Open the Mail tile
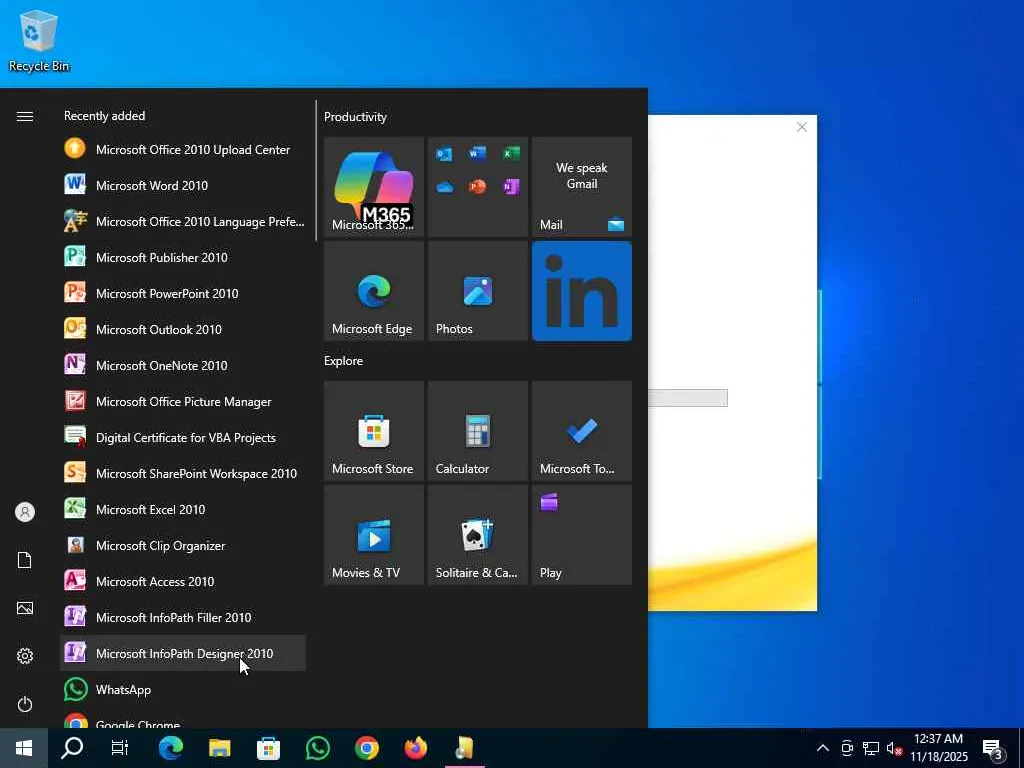 pos(582,187)
